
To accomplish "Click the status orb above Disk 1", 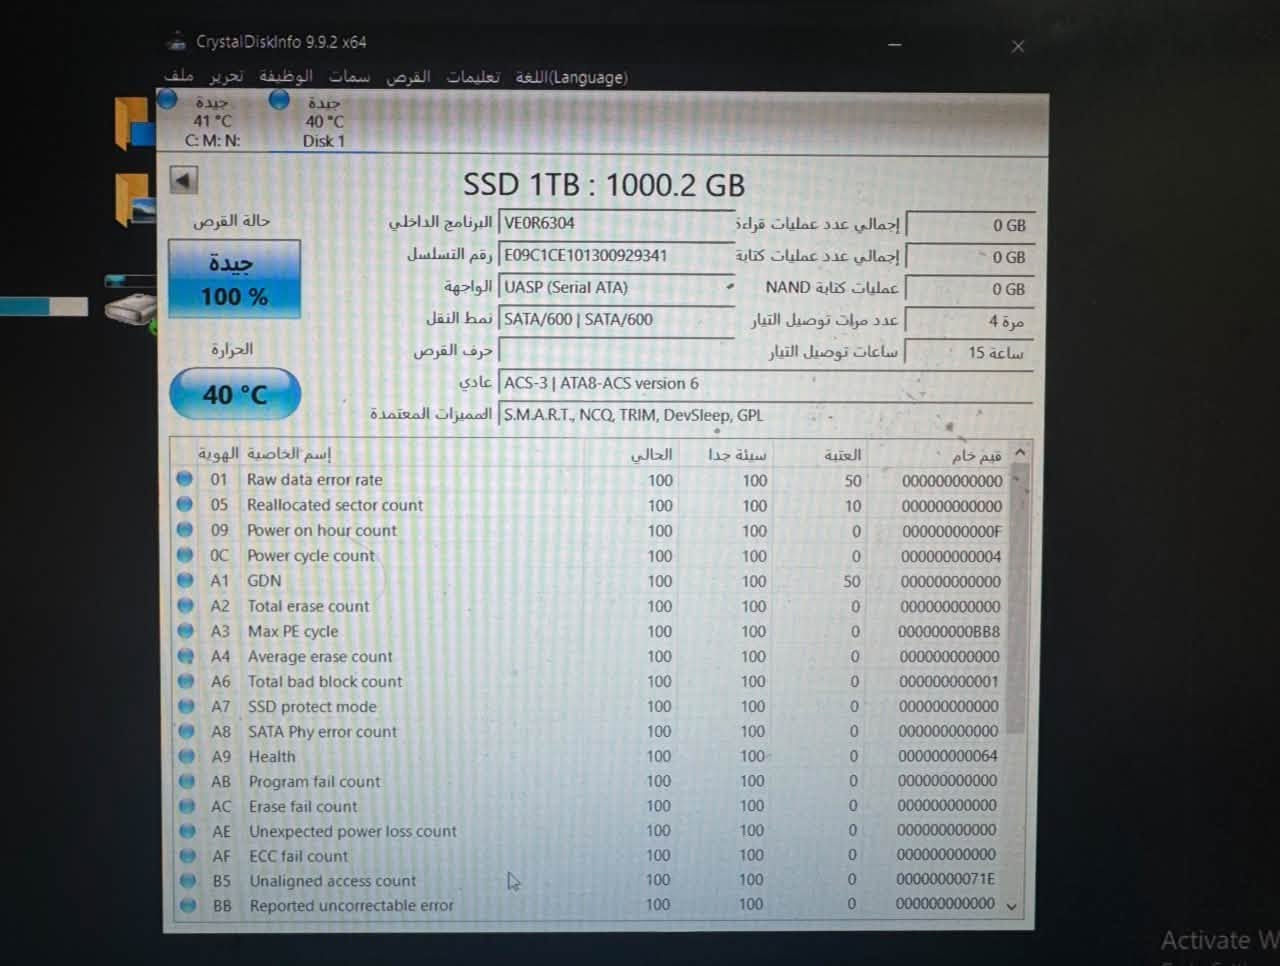I will 280,99.
